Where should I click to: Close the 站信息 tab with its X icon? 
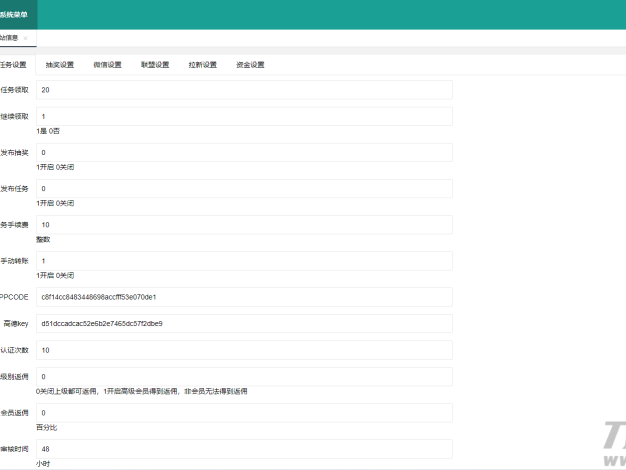point(26,38)
